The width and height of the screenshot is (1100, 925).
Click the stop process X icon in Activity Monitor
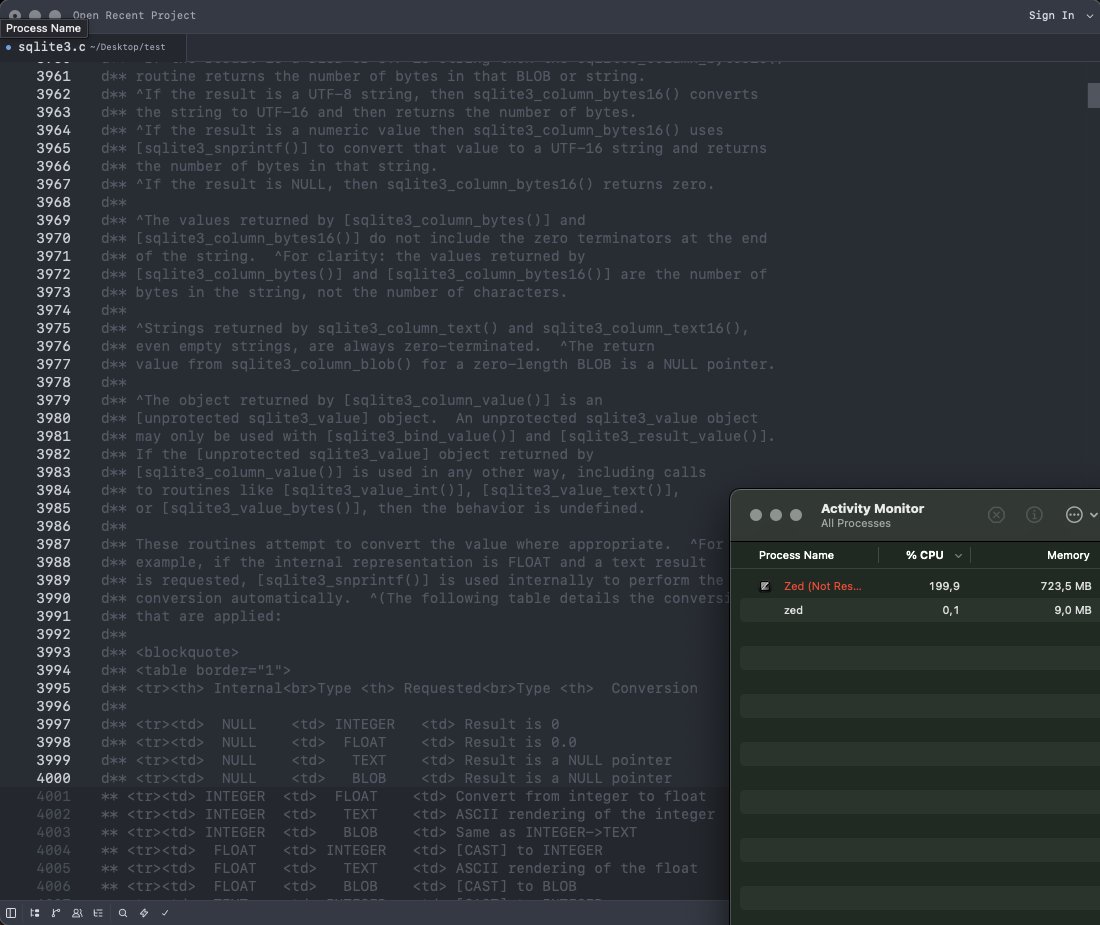(996, 515)
